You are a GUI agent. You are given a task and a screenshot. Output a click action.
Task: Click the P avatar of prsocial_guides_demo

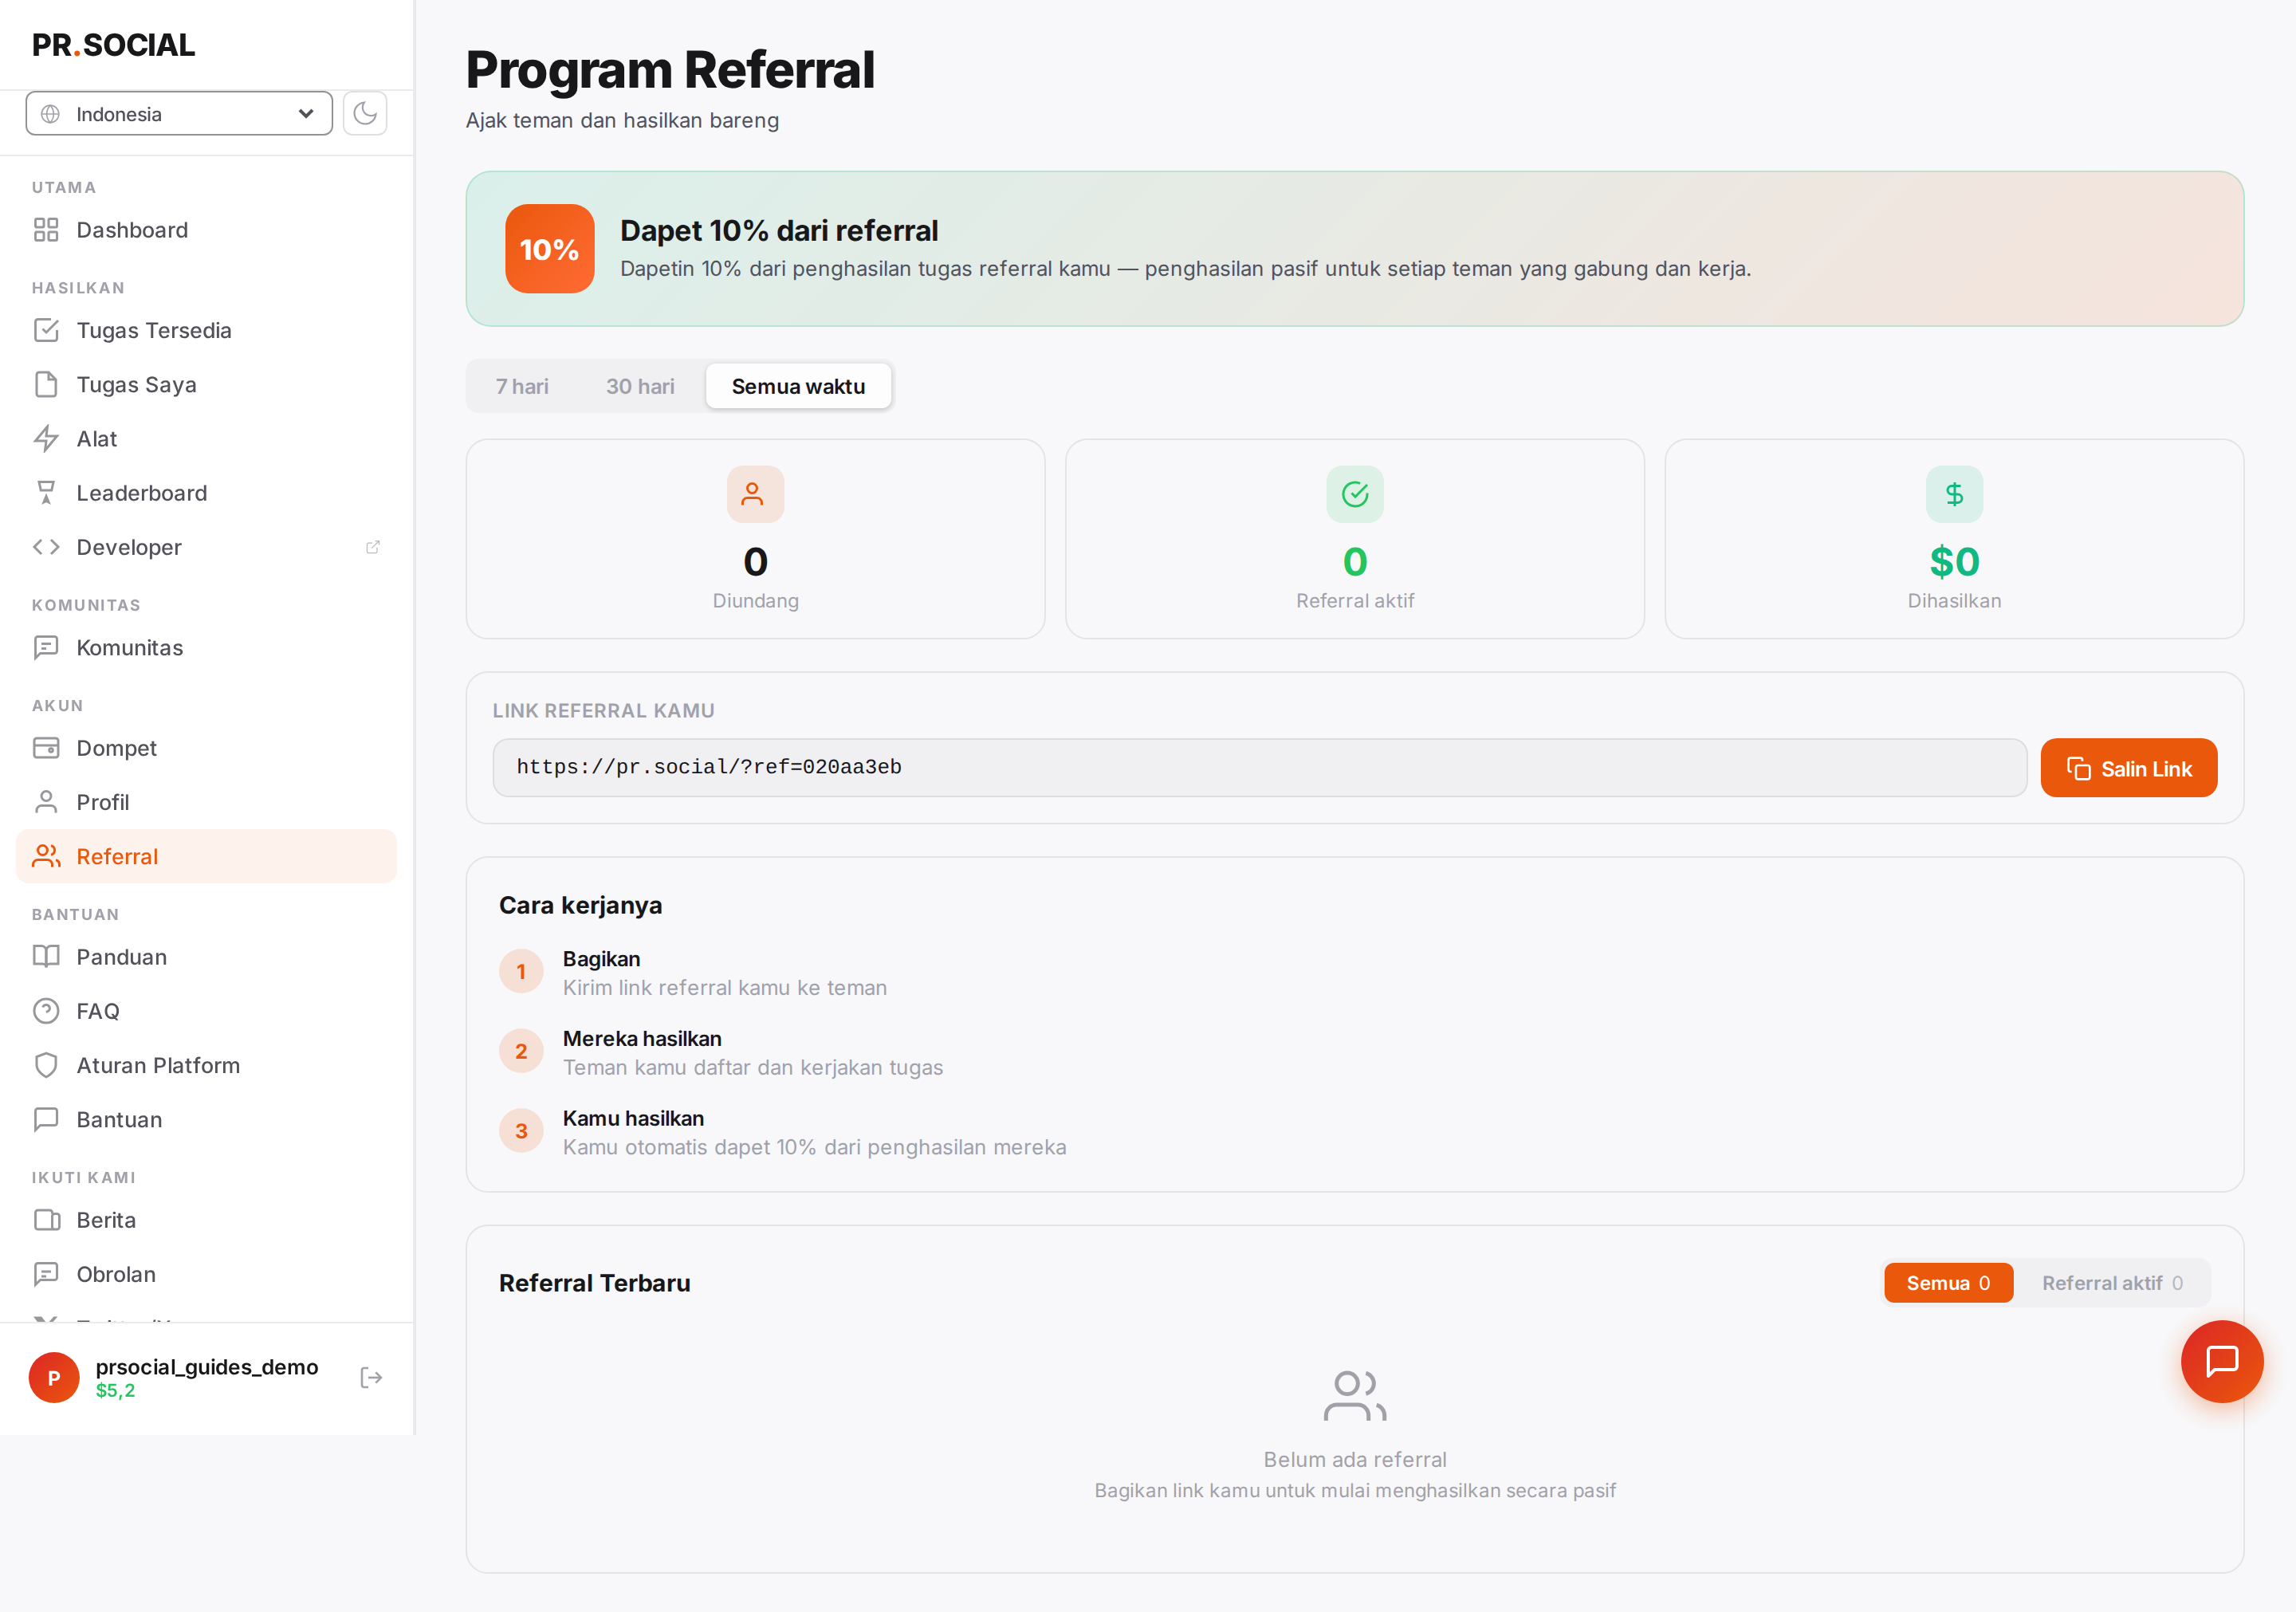(x=54, y=1378)
